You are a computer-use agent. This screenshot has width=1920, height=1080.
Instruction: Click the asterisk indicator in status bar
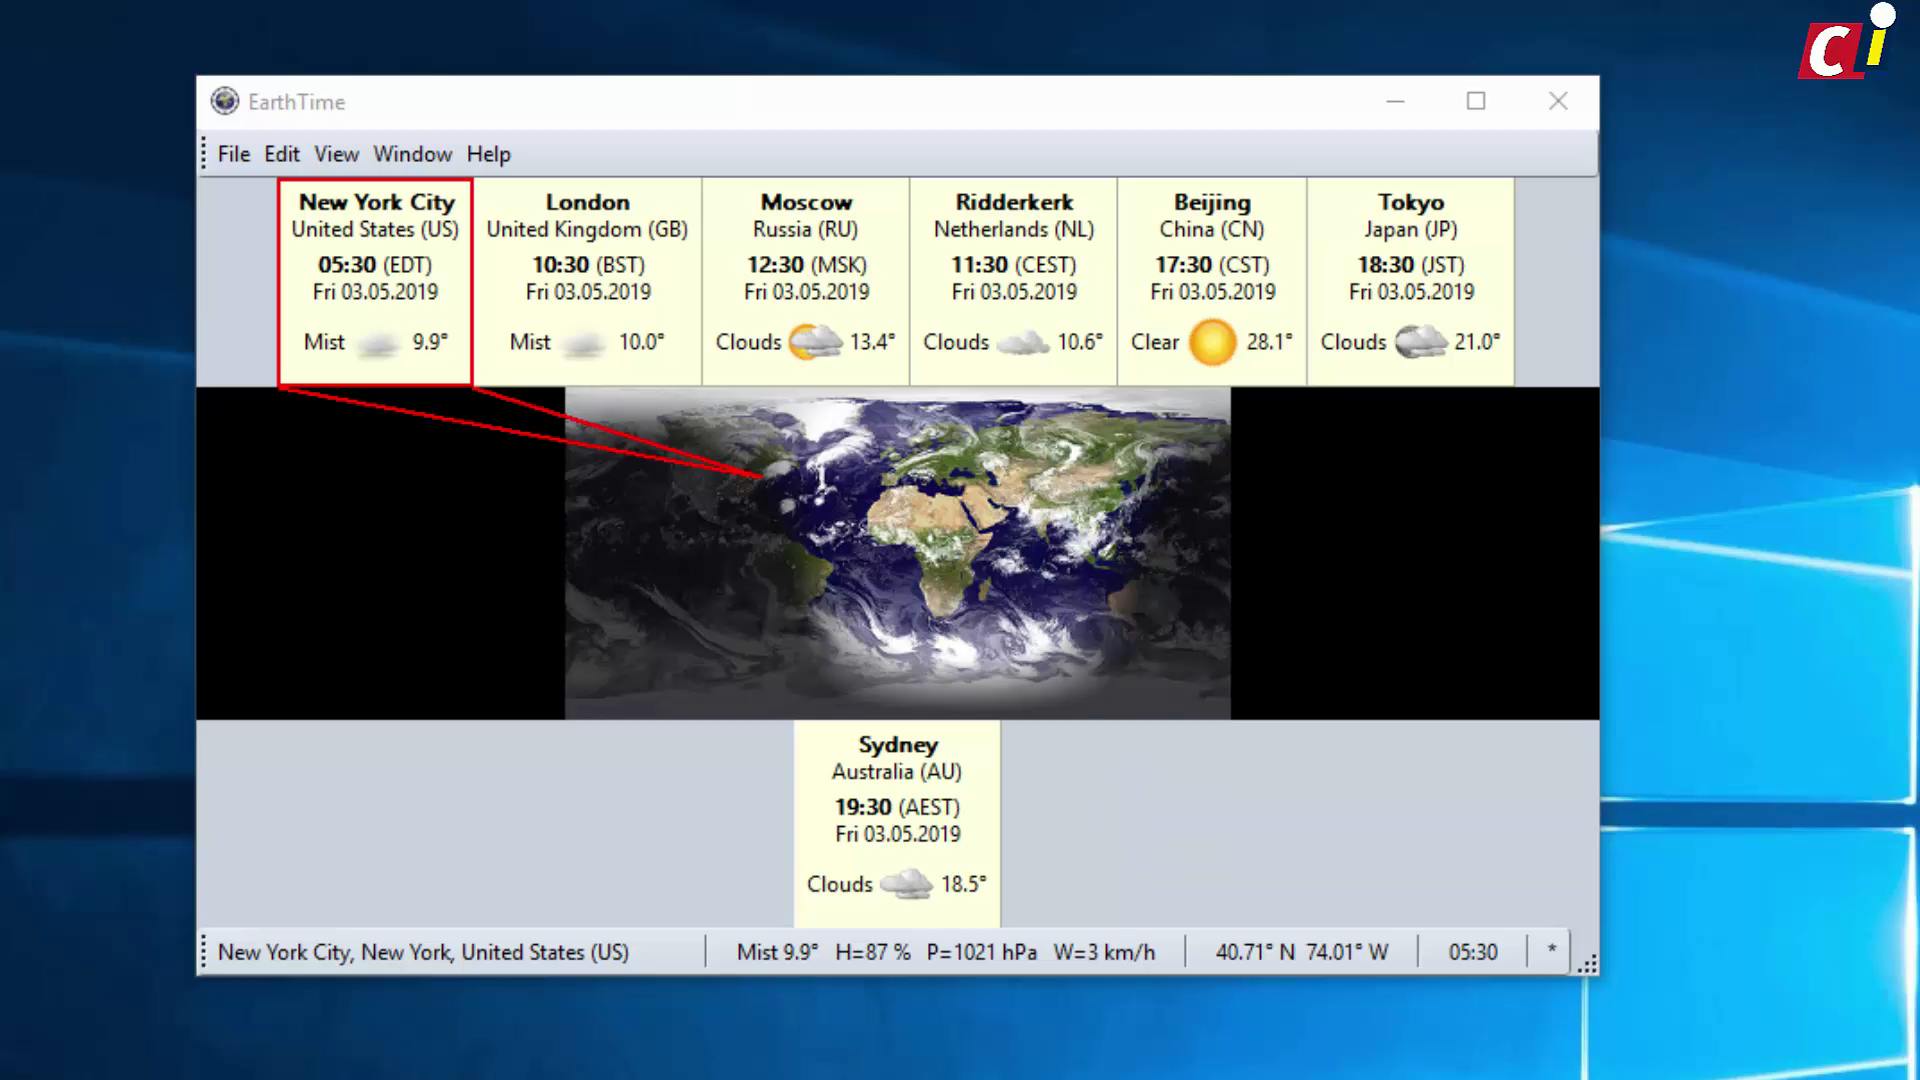point(1552,951)
